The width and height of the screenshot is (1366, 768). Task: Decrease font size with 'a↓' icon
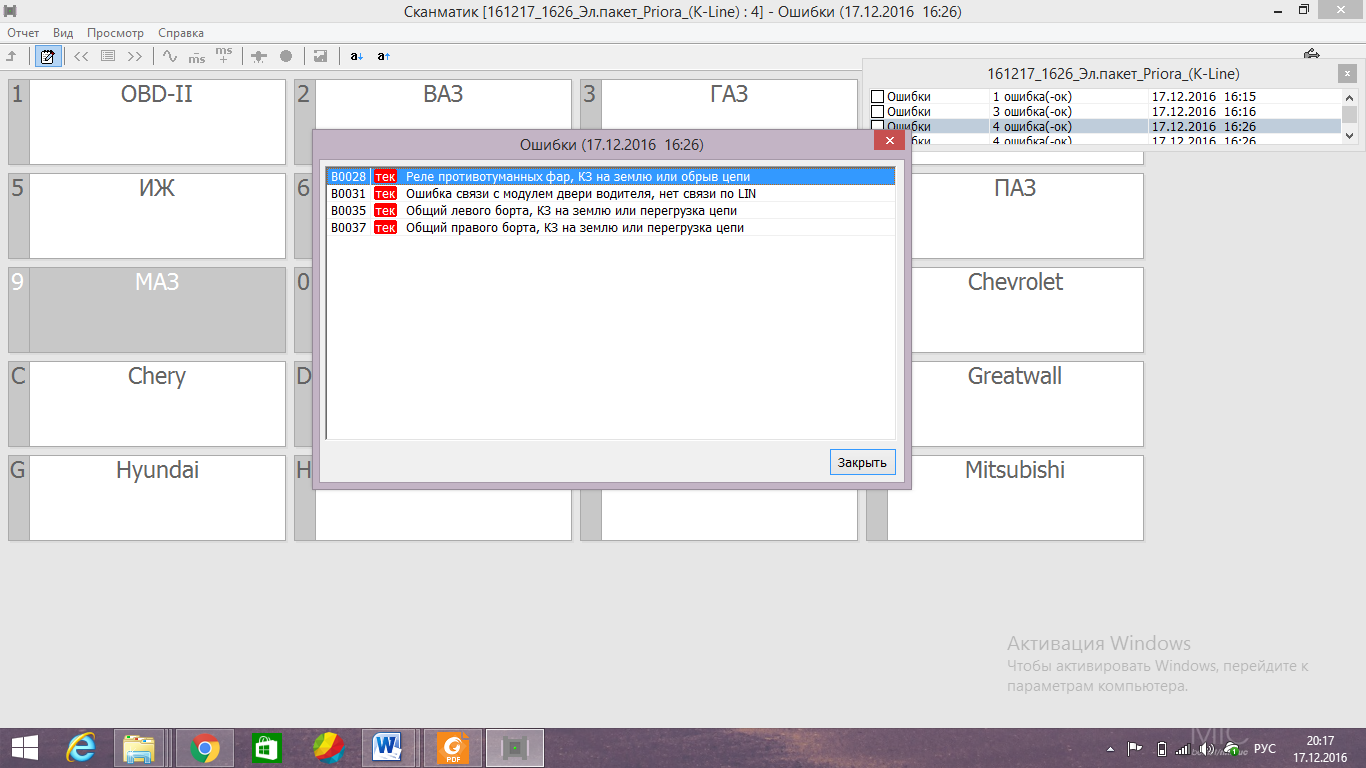(x=356, y=56)
